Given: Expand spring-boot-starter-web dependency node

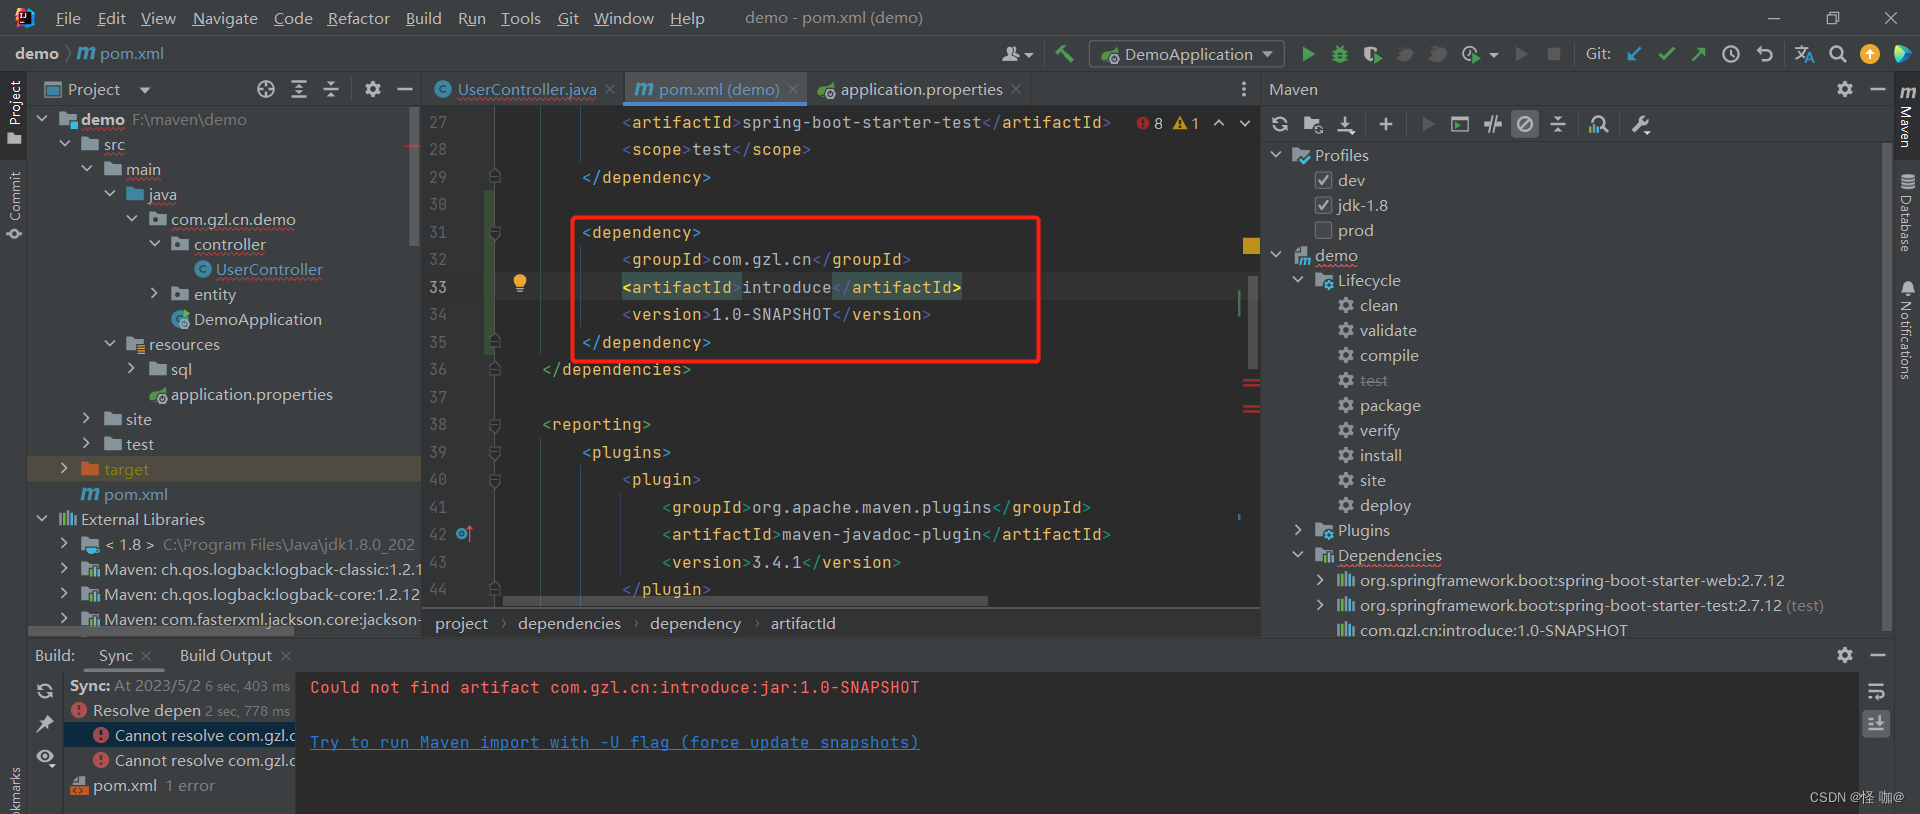Looking at the screenshot, I should (x=1320, y=580).
